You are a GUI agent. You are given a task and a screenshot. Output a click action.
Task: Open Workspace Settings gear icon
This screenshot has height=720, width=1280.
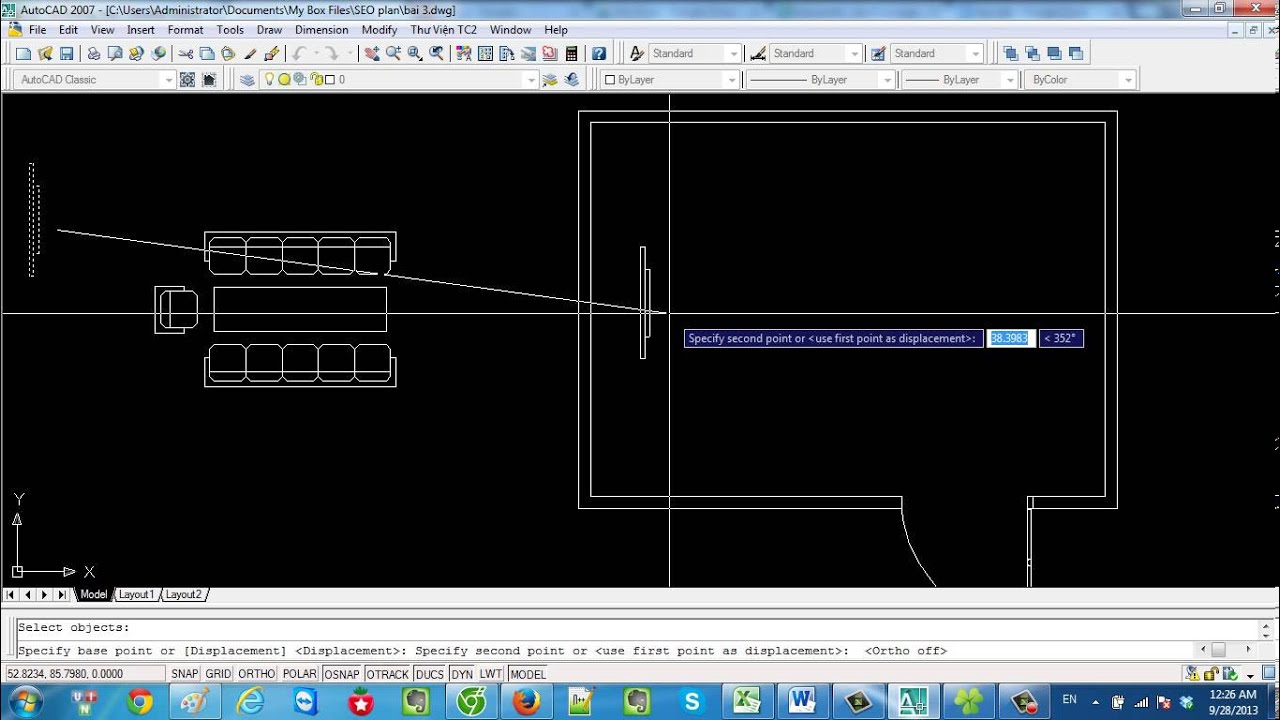tap(187, 79)
